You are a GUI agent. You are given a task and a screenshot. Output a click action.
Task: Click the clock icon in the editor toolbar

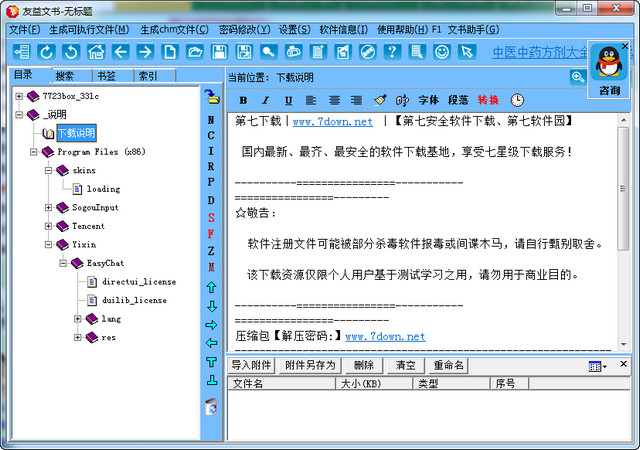coord(517,100)
